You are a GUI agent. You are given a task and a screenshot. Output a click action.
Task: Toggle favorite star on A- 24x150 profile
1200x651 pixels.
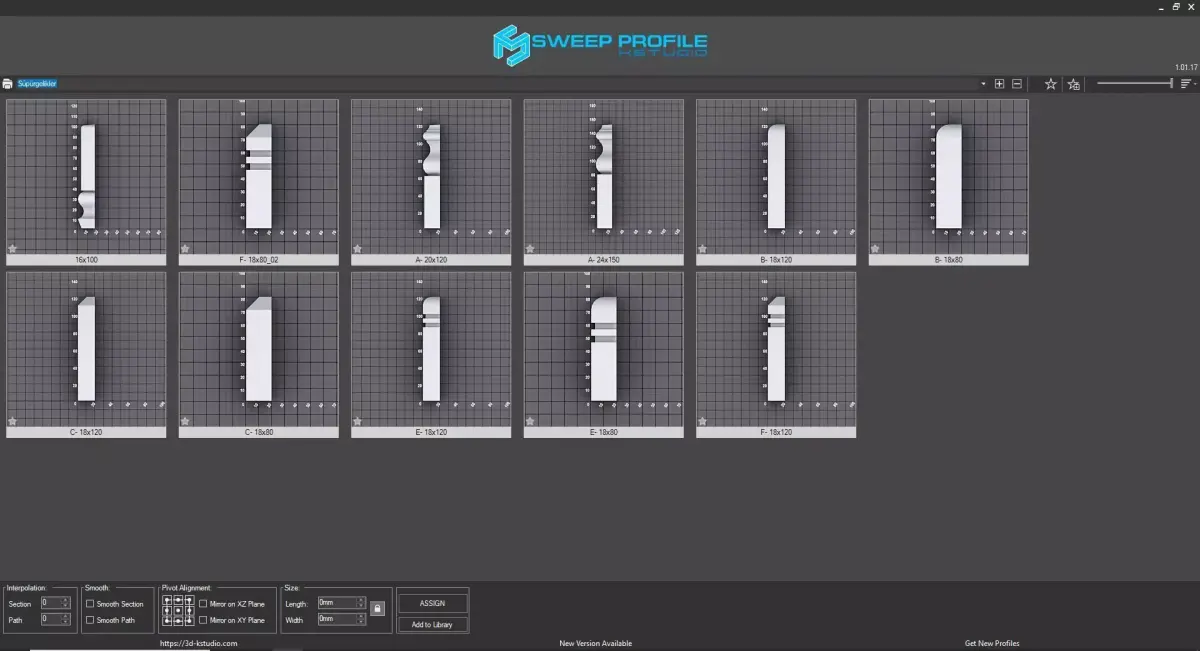(530, 249)
